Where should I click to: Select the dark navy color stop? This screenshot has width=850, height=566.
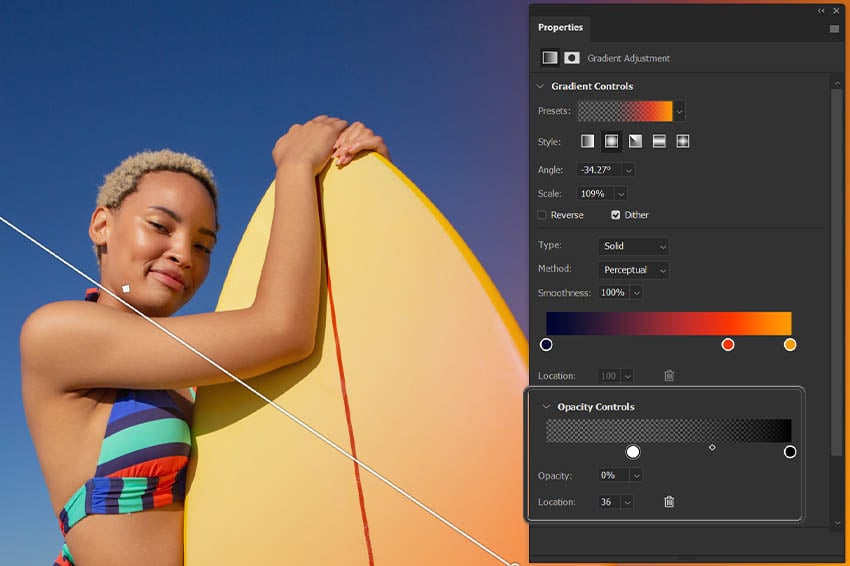[546, 344]
